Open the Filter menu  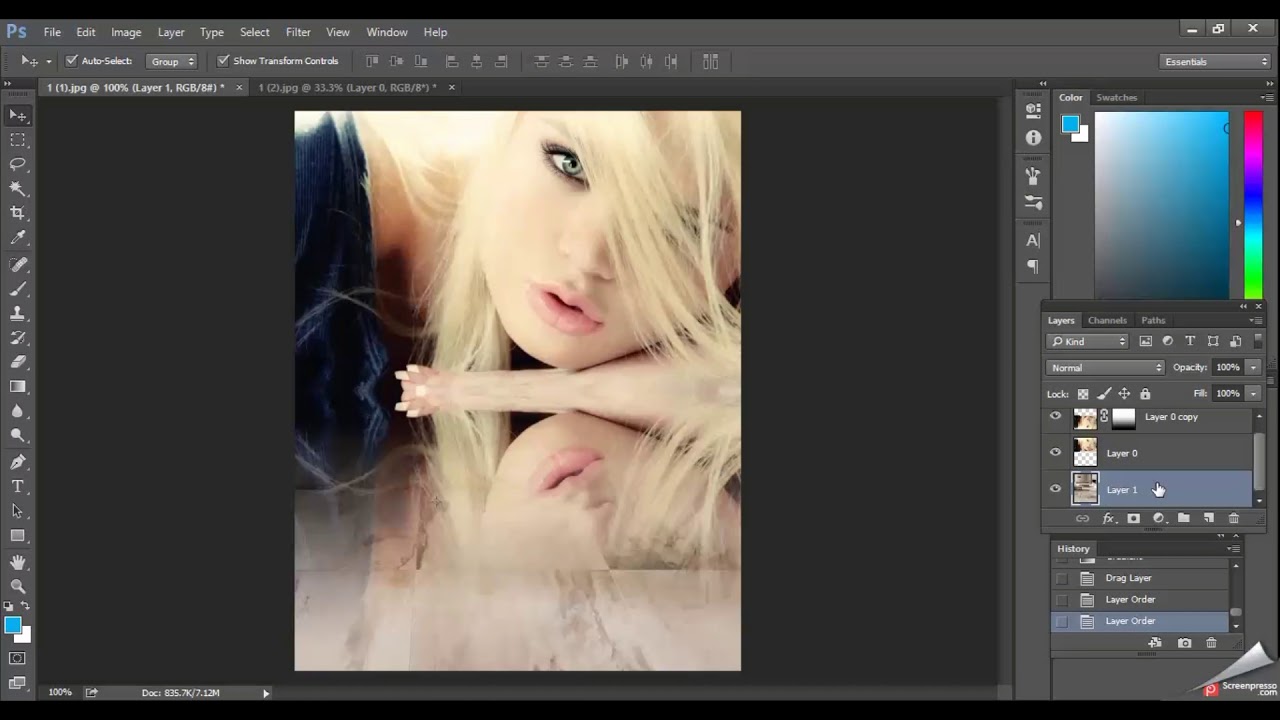pyautogui.click(x=298, y=32)
